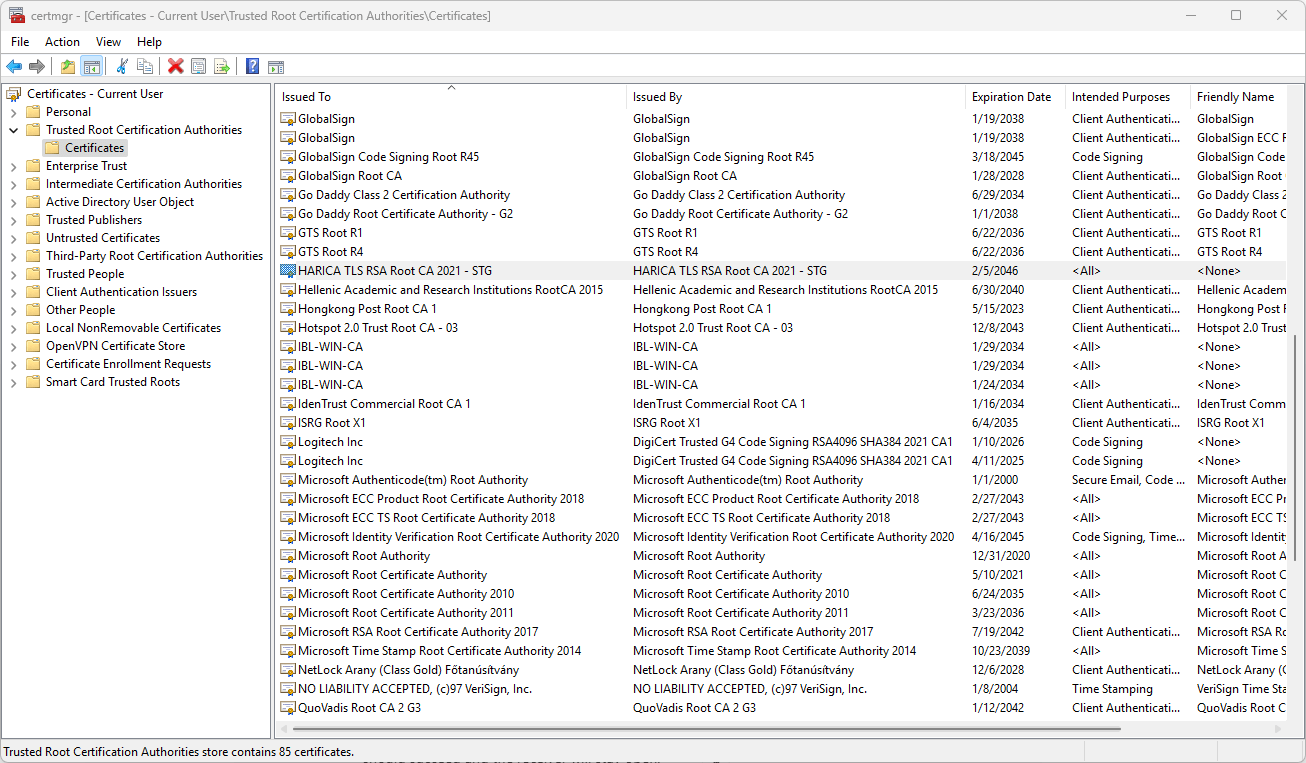Select Hotspot 2.0 Trust Root CA - 03 row
1306x763 pixels.
pos(781,328)
